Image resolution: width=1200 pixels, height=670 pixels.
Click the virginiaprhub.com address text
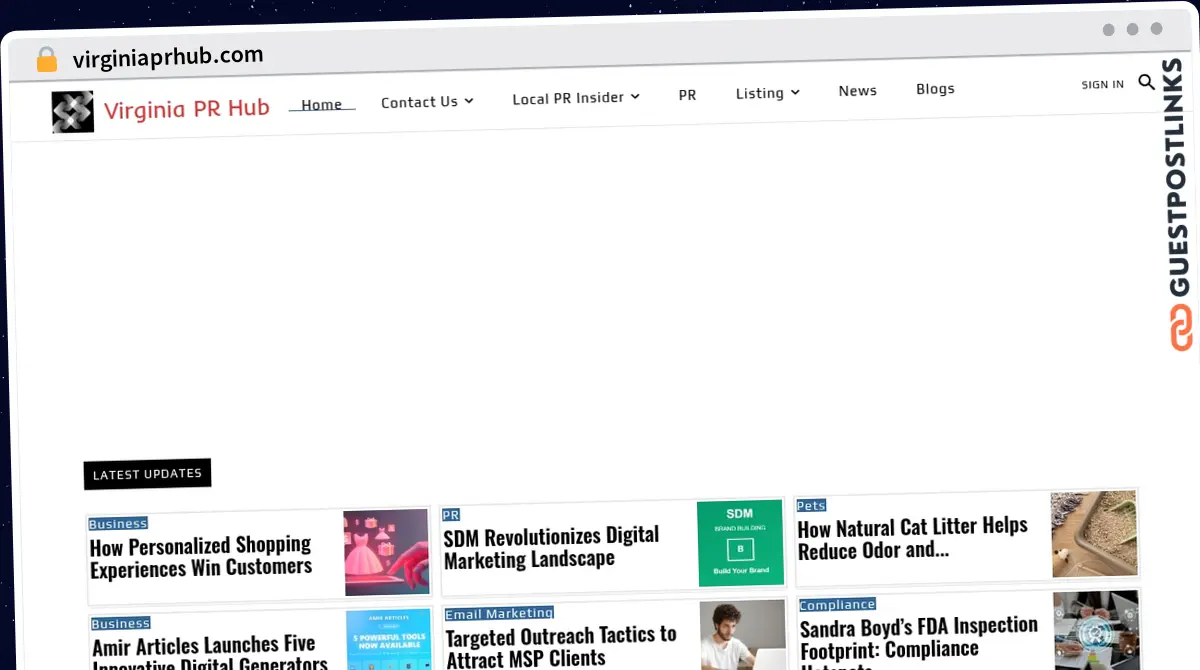click(x=168, y=57)
